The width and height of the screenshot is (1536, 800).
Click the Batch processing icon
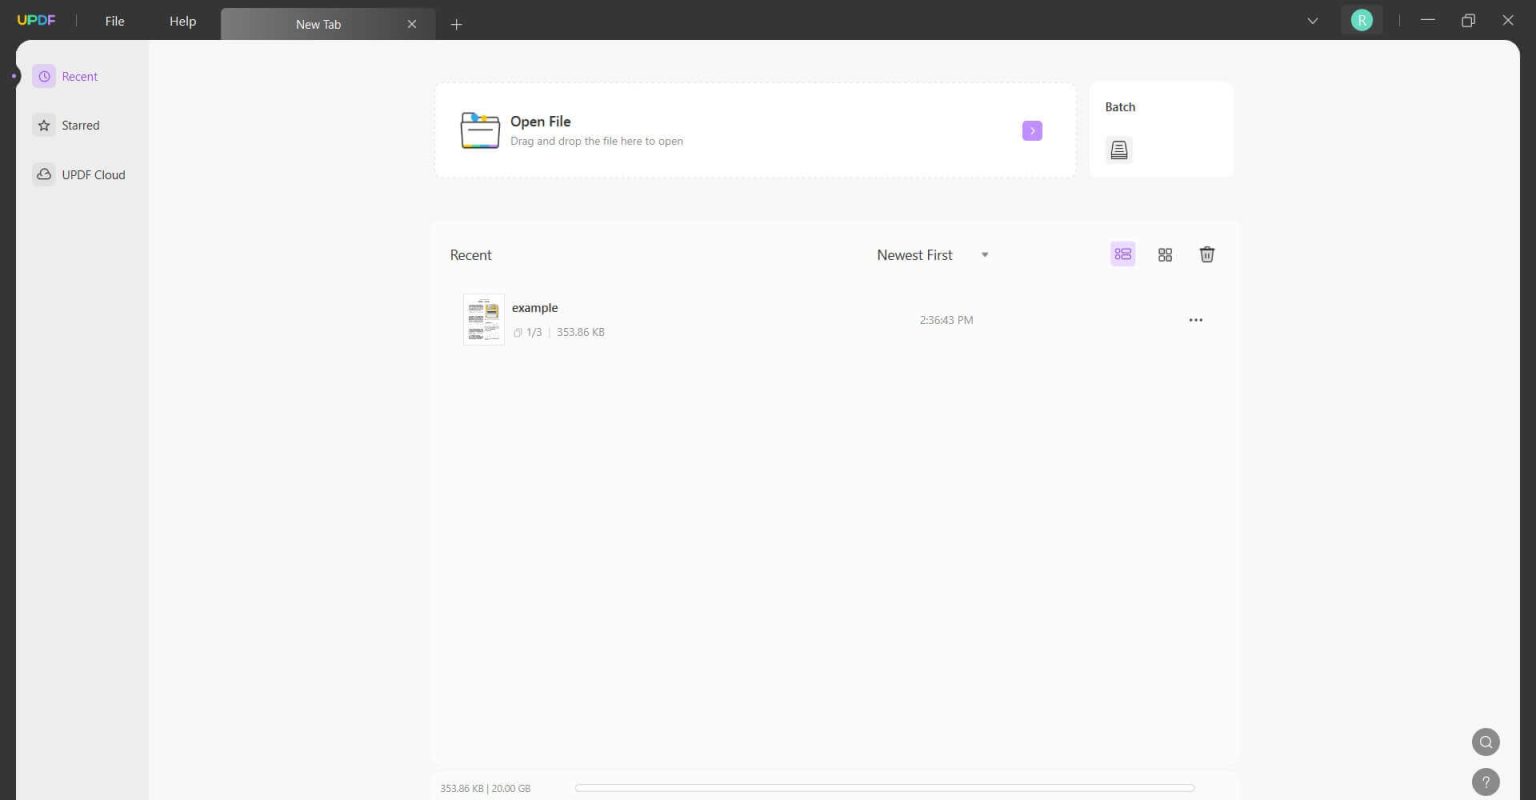click(1118, 150)
